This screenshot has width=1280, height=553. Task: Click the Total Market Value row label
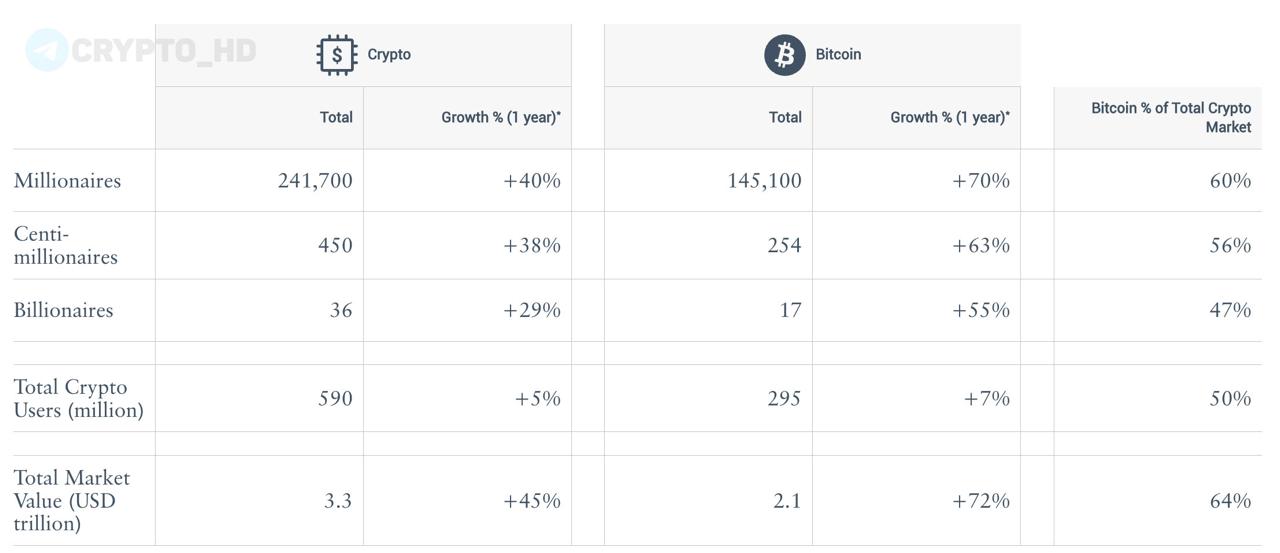(x=71, y=500)
